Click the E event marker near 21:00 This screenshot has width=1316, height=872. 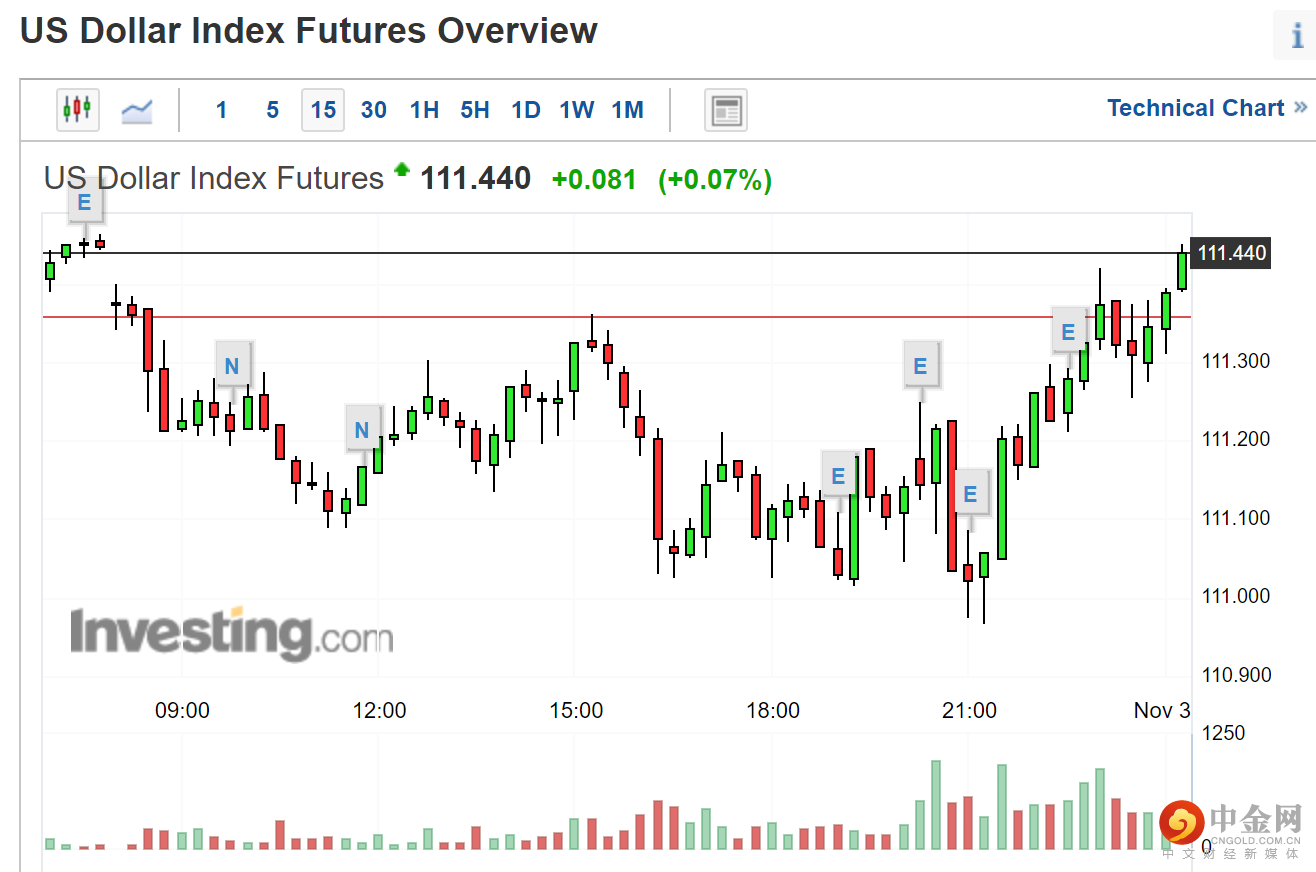click(x=969, y=493)
